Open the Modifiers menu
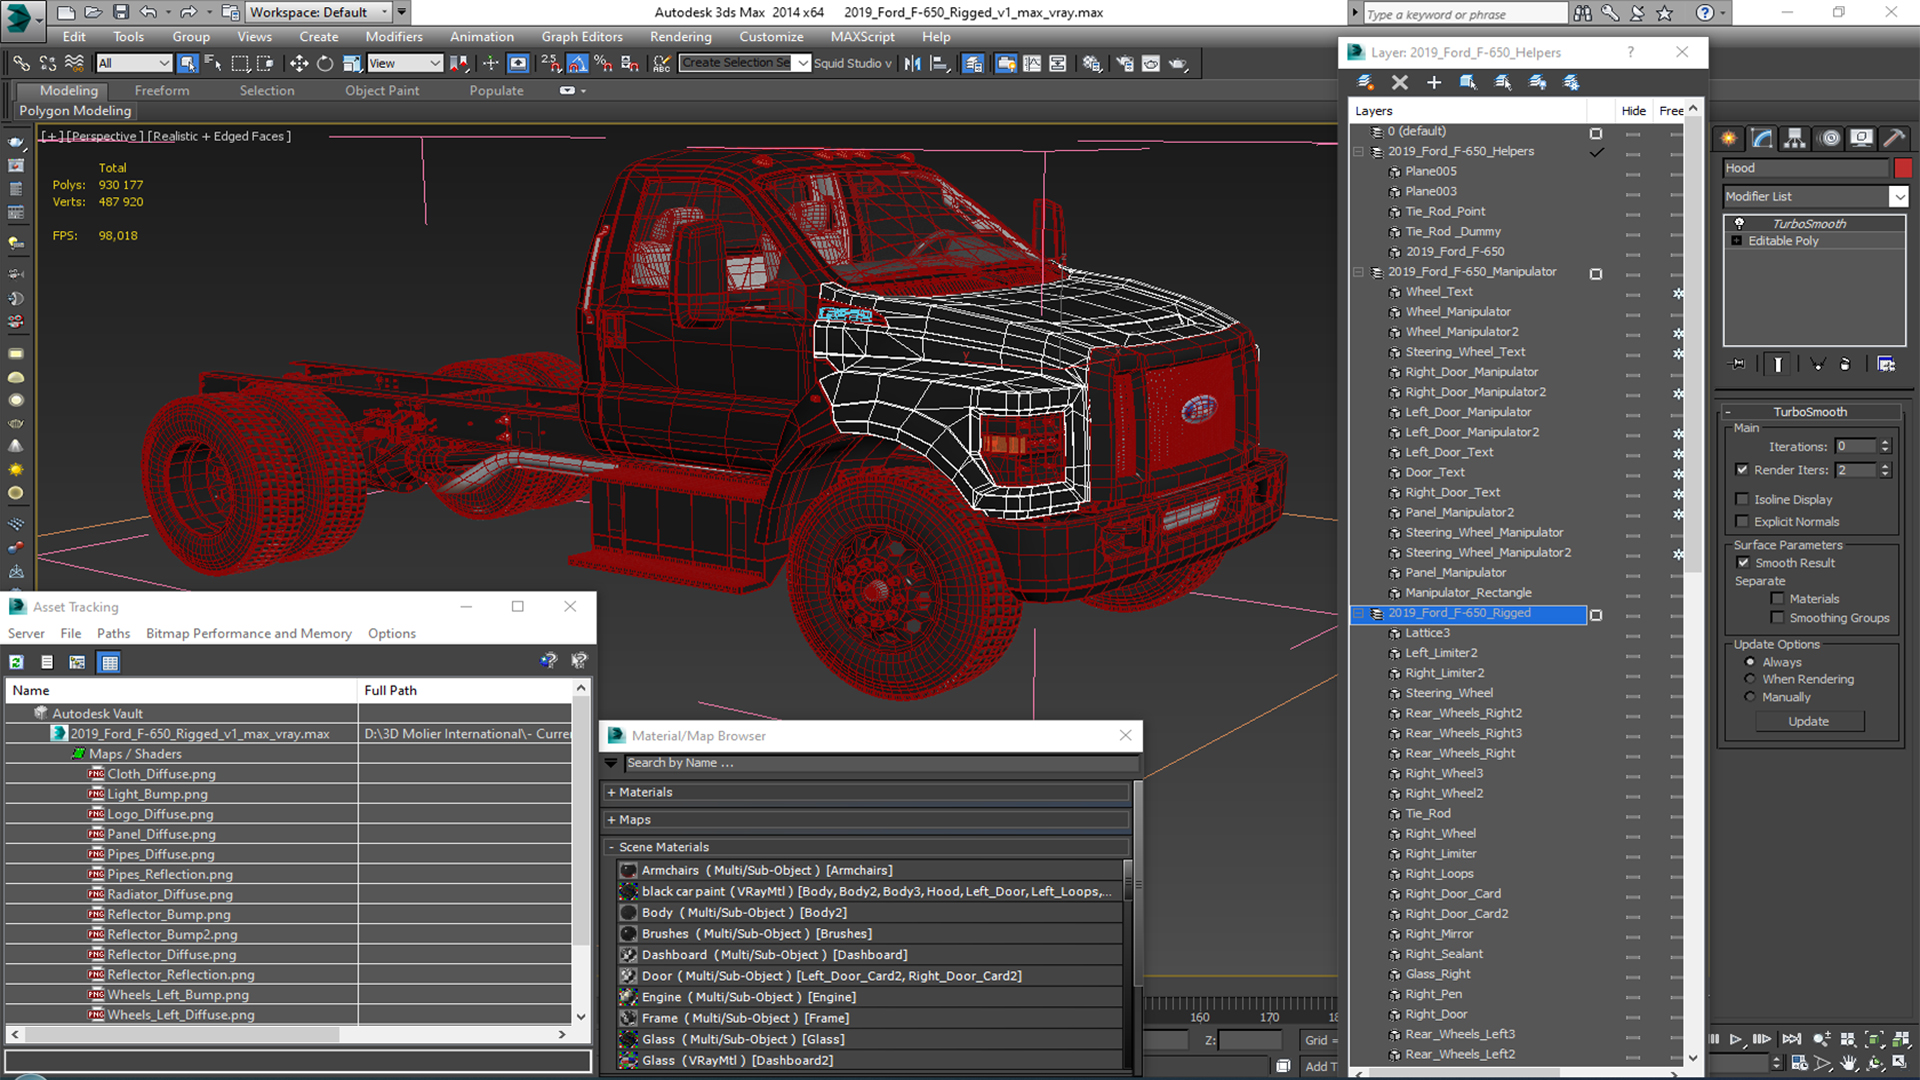Image resolution: width=1920 pixels, height=1080 pixels. (x=394, y=37)
